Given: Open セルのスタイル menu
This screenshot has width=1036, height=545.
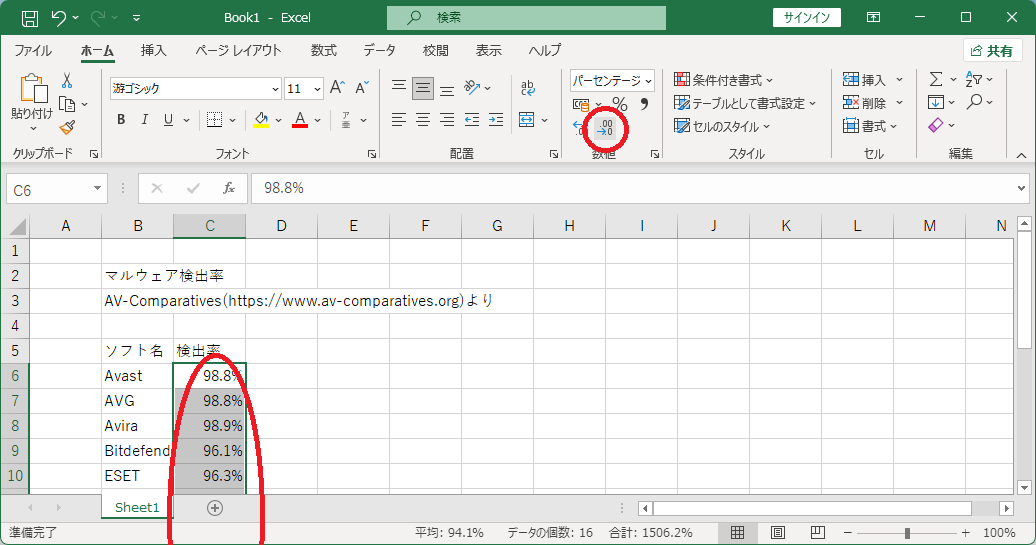Looking at the screenshot, I should click(722, 126).
